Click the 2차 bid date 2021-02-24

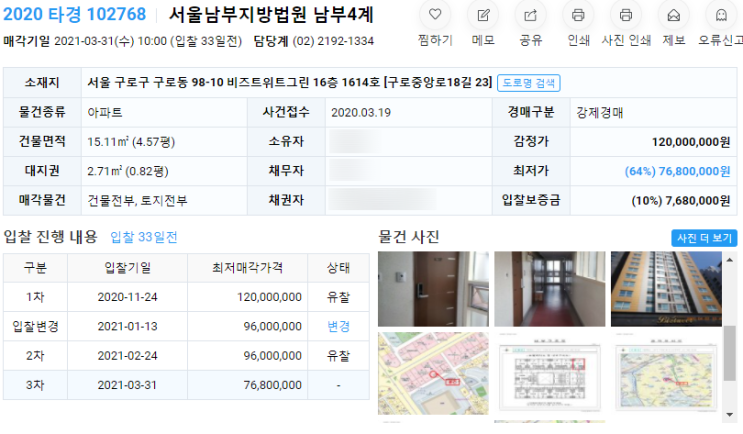pos(127,355)
